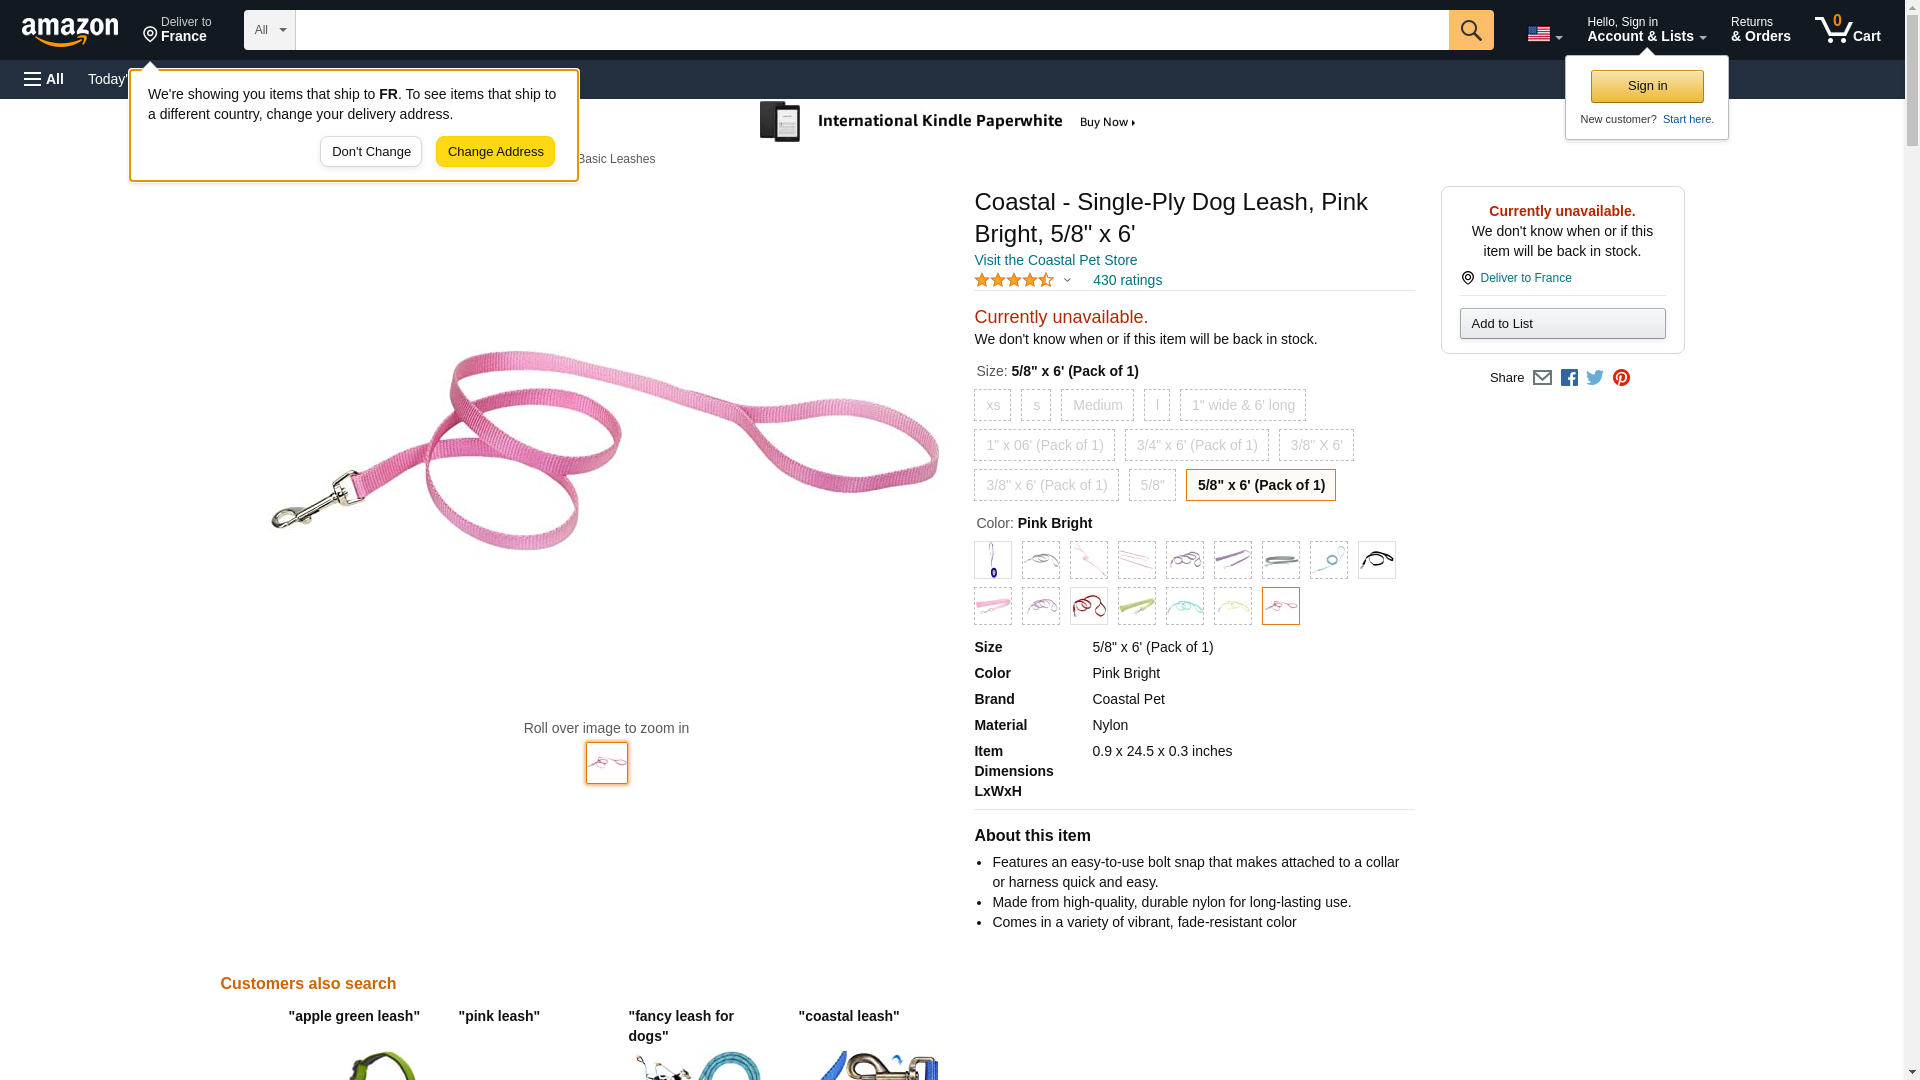Image resolution: width=1920 pixels, height=1080 pixels.
Task: Pick the 3/4" x 6' (Pack of 1) size
Action: pyautogui.click(x=1196, y=445)
